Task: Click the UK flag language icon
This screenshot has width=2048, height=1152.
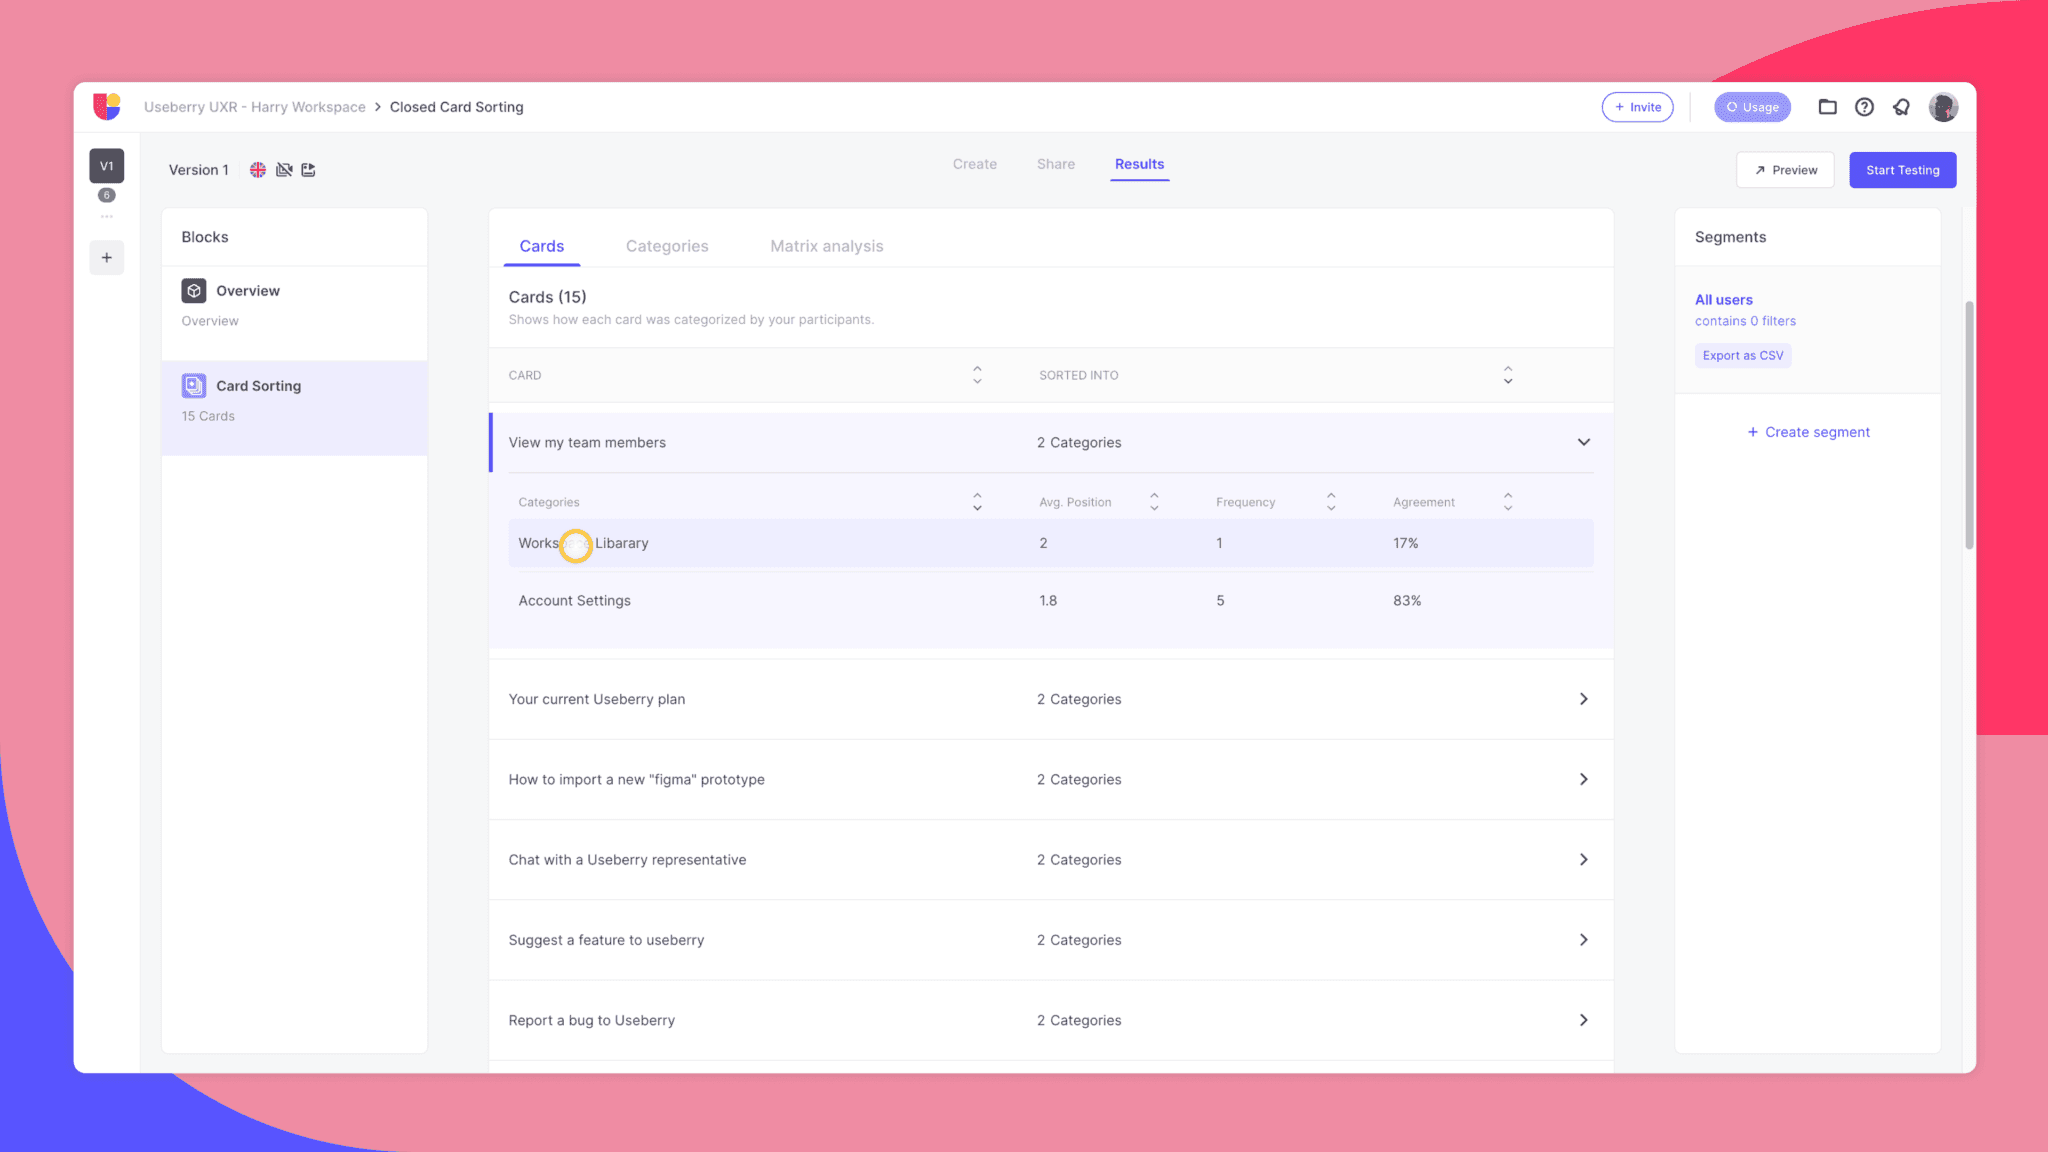Action: [x=258, y=170]
